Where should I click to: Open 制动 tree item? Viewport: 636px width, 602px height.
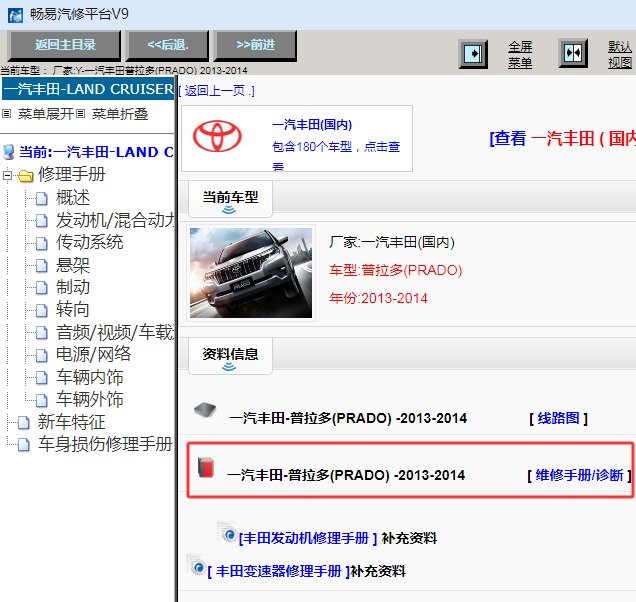tap(73, 287)
